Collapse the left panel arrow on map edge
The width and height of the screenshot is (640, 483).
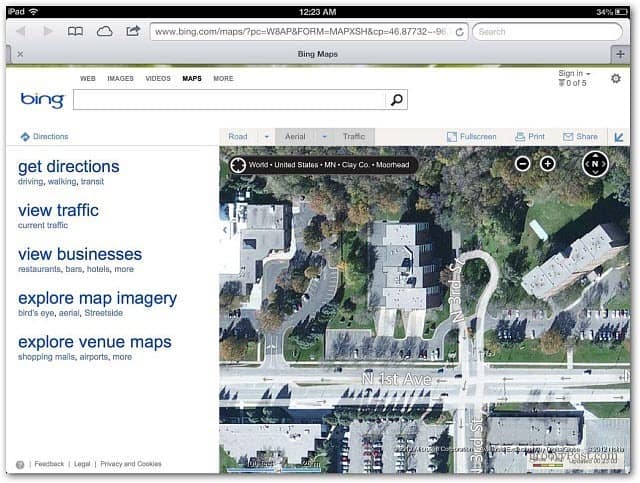[x=225, y=230]
